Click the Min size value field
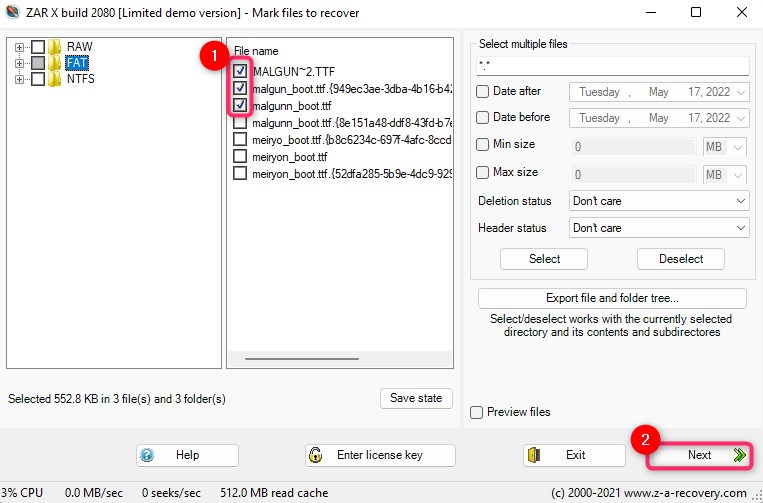This screenshot has width=763, height=503. click(x=634, y=147)
